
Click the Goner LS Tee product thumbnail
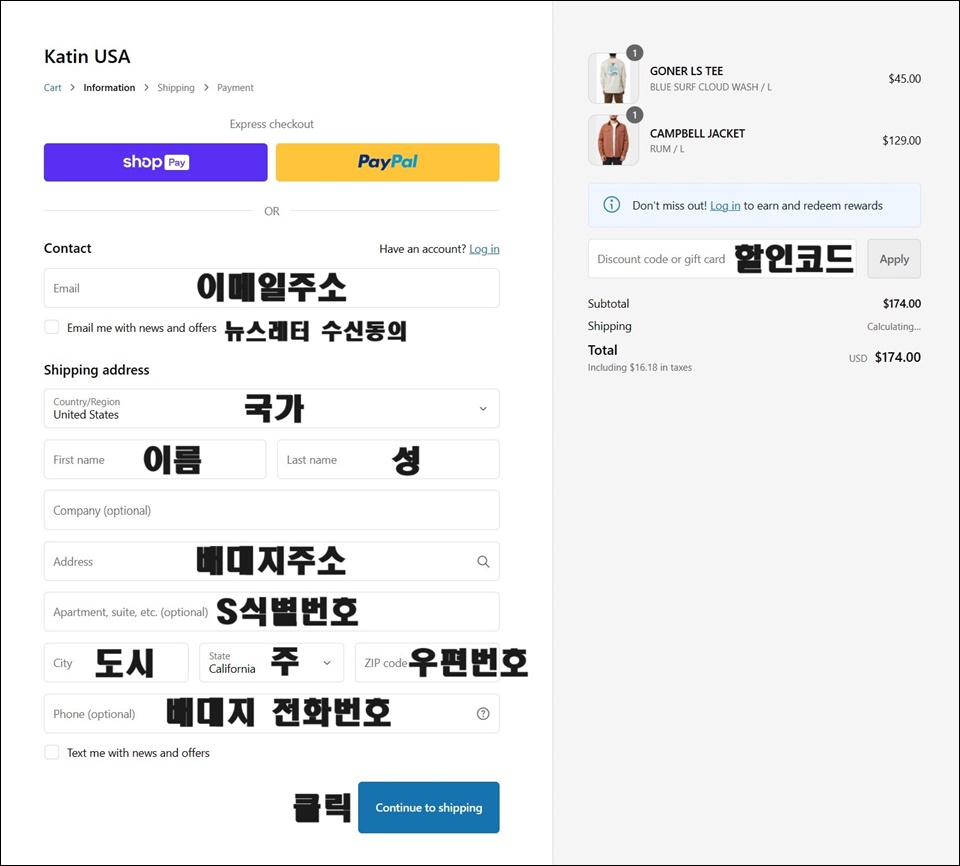coord(613,78)
